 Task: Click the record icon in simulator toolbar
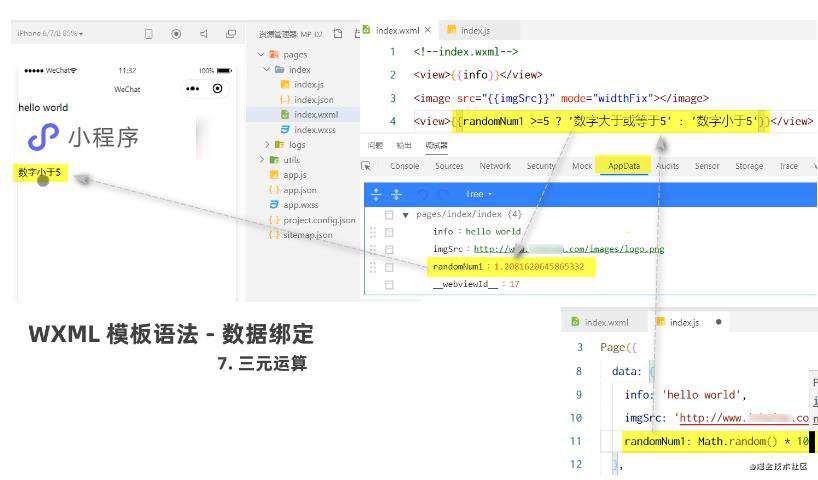[176, 34]
